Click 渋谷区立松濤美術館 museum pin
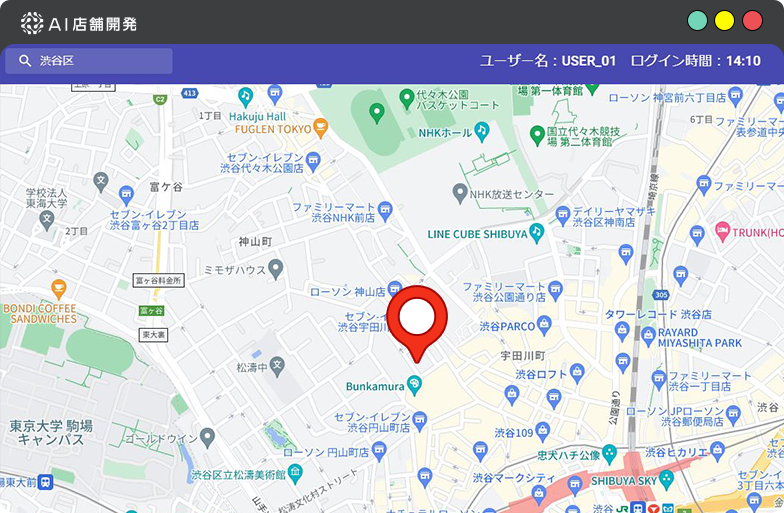Screen dimensions: 784x513 point(295,474)
